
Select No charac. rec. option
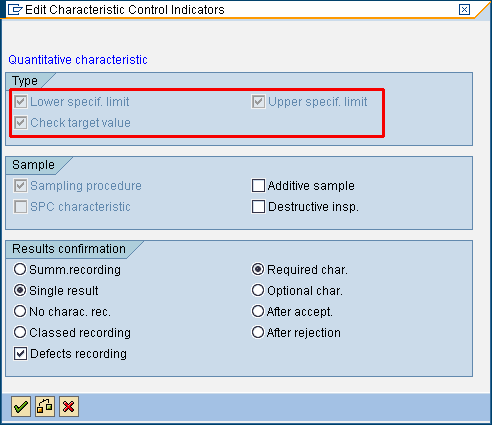pyautogui.click(x=20, y=311)
